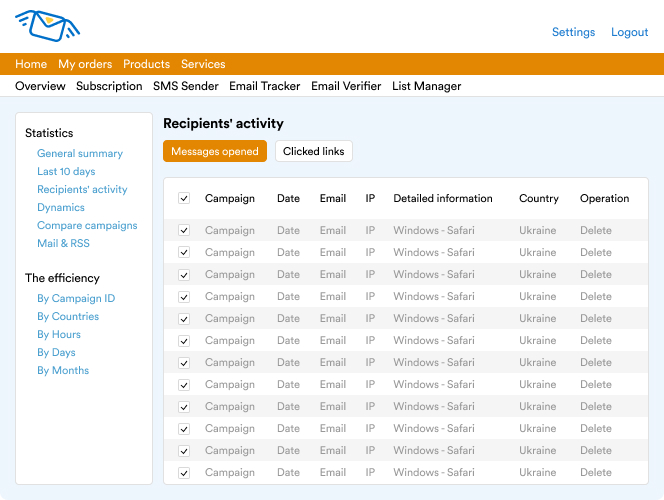View the Last 10 days statistics

click(66, 172)
